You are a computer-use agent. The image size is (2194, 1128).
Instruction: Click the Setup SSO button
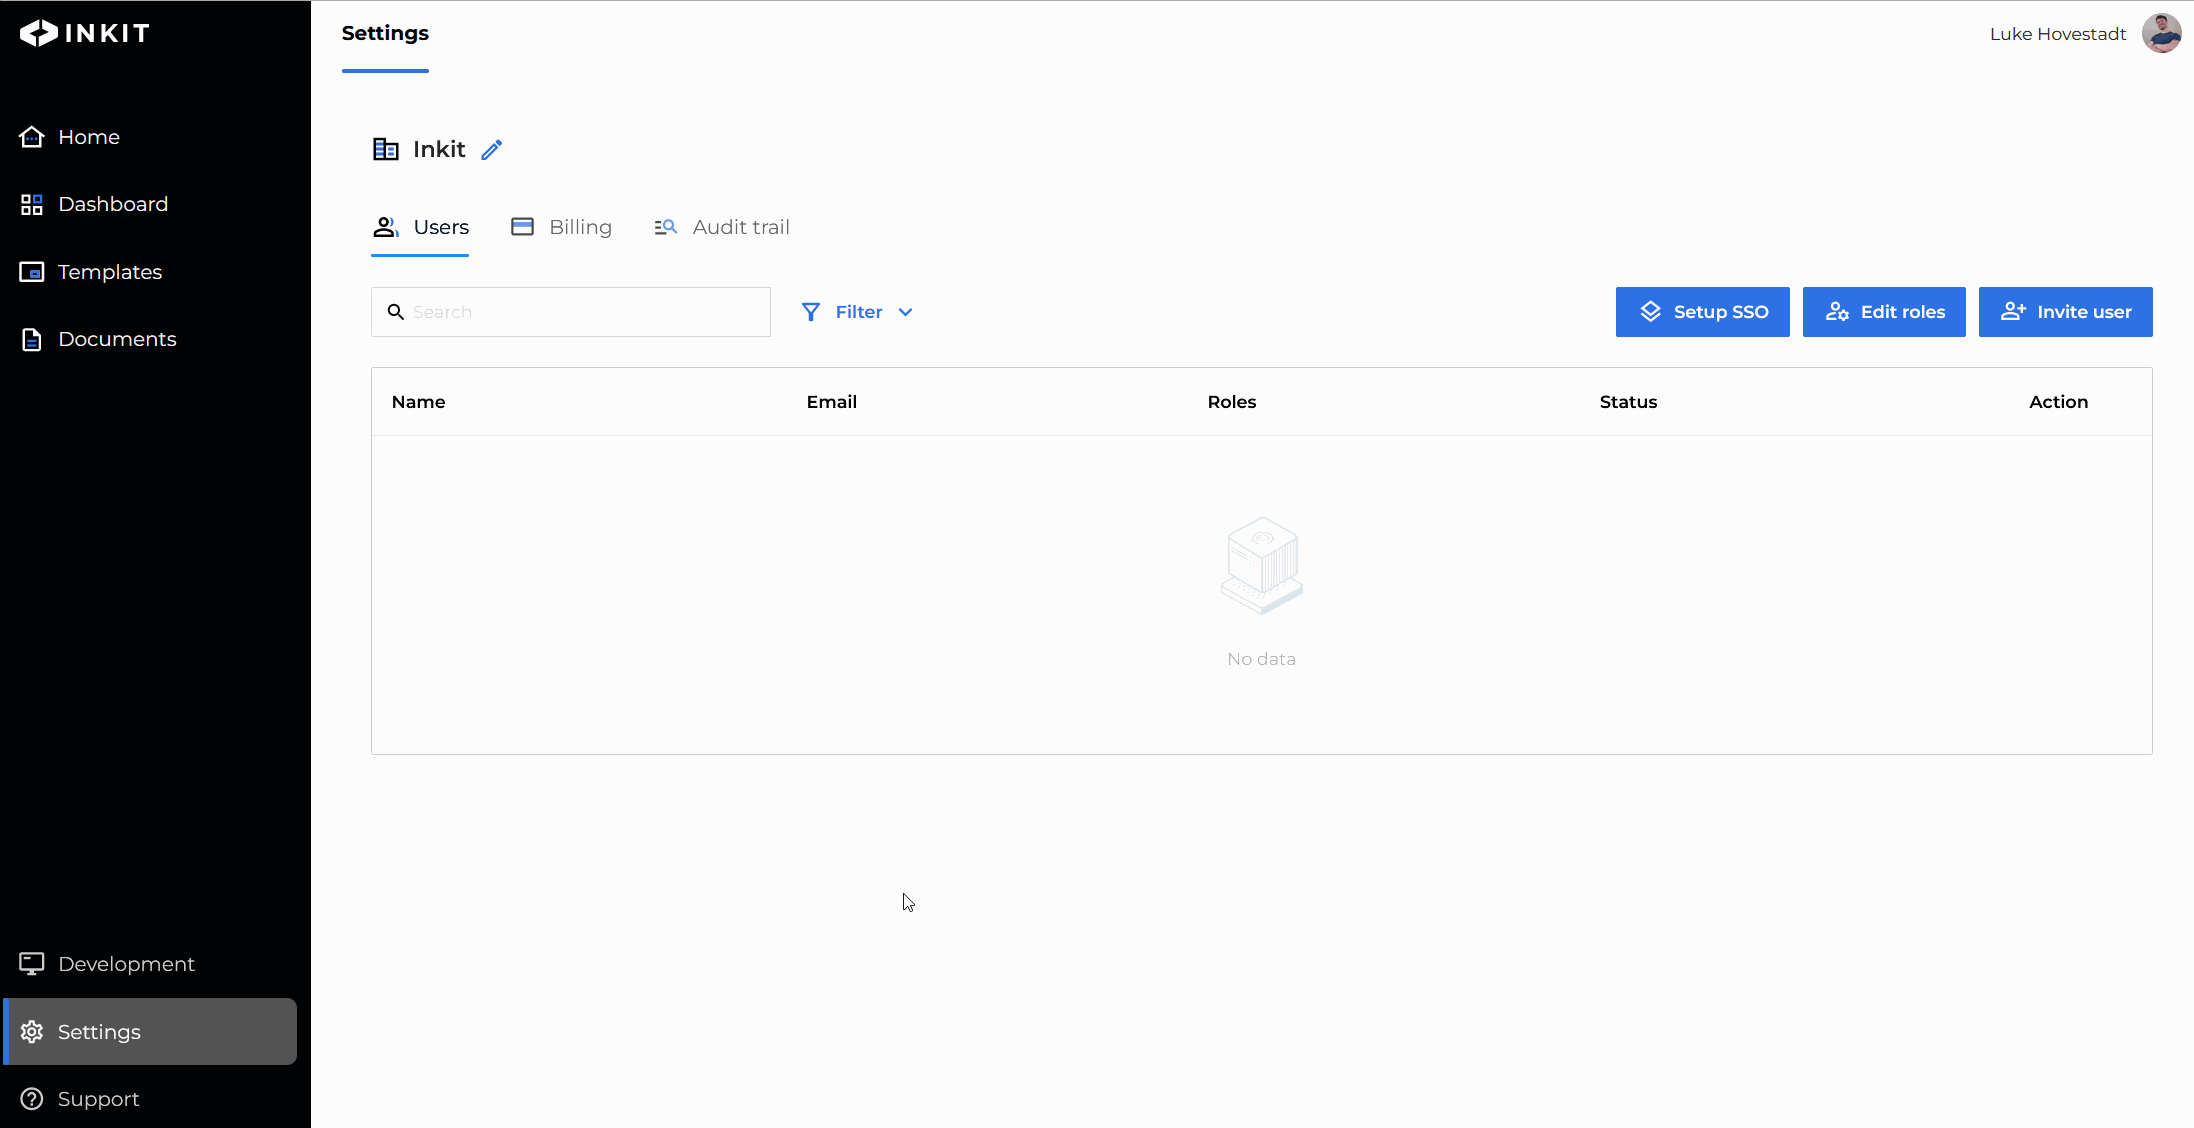(1702, 312)
